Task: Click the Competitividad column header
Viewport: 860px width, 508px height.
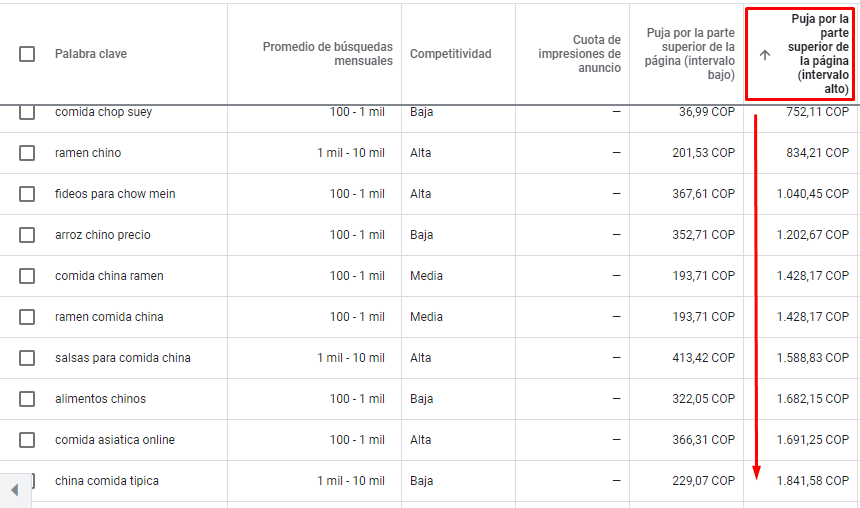Action: pos(451,54)
